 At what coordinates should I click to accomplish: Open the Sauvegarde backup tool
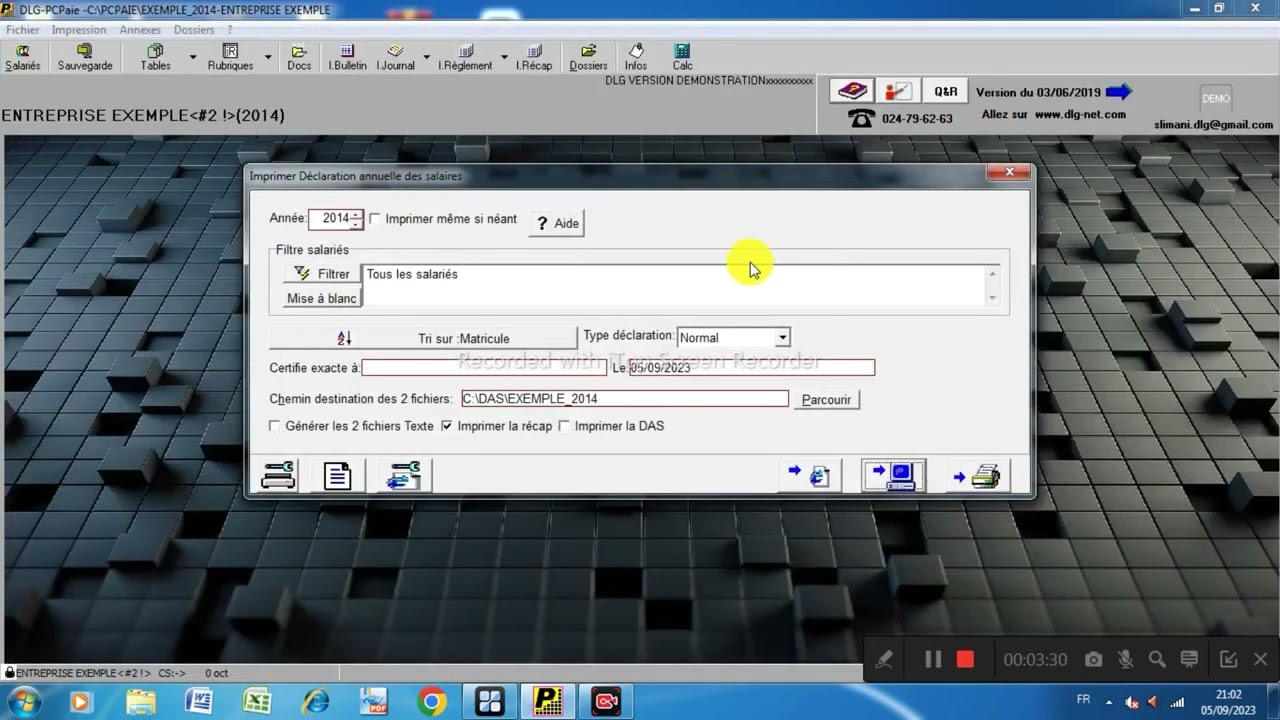(85, 57)
